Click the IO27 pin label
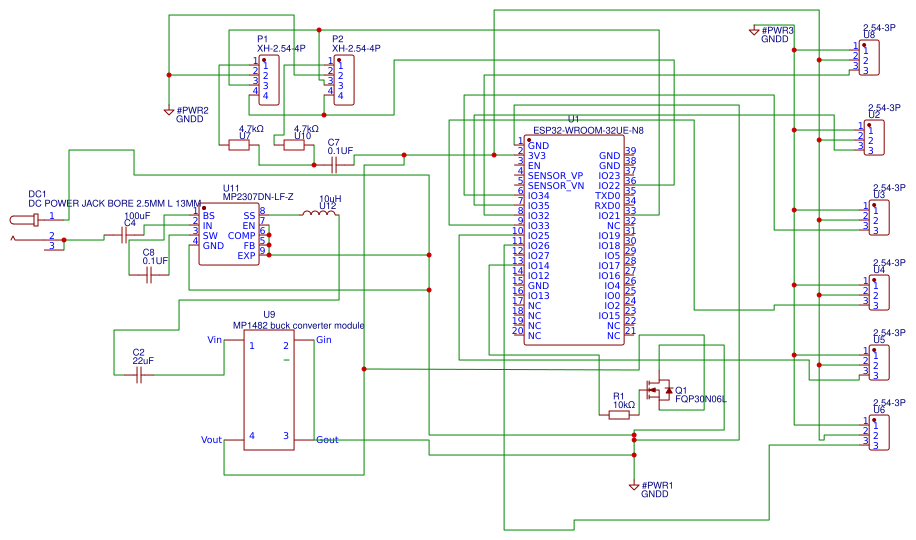This screenshot has height=540, width=916. (539, 255)
